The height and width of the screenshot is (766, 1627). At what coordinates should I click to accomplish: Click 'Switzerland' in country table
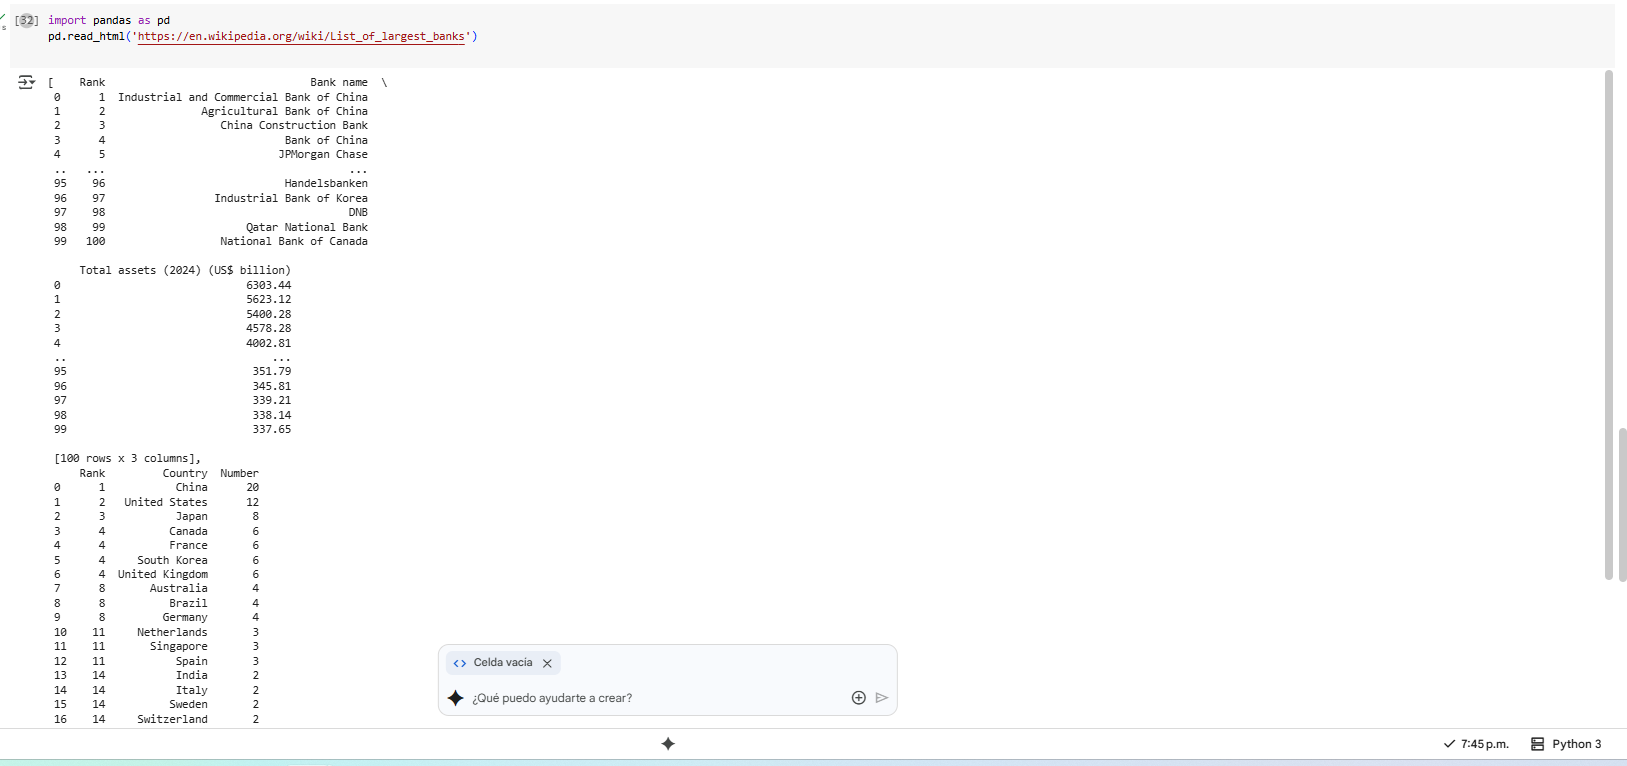[x=172, y=719]
